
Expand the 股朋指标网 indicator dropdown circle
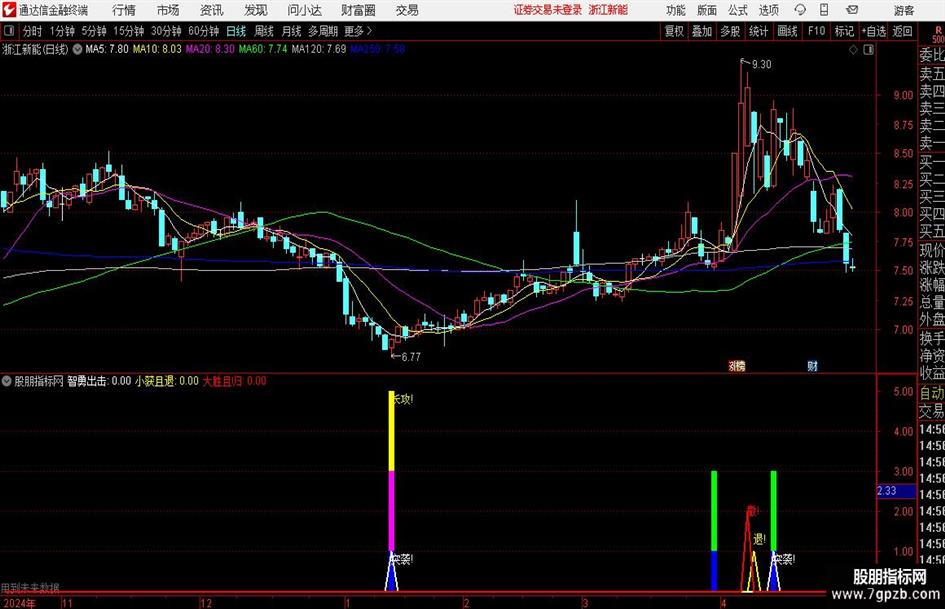7,380
